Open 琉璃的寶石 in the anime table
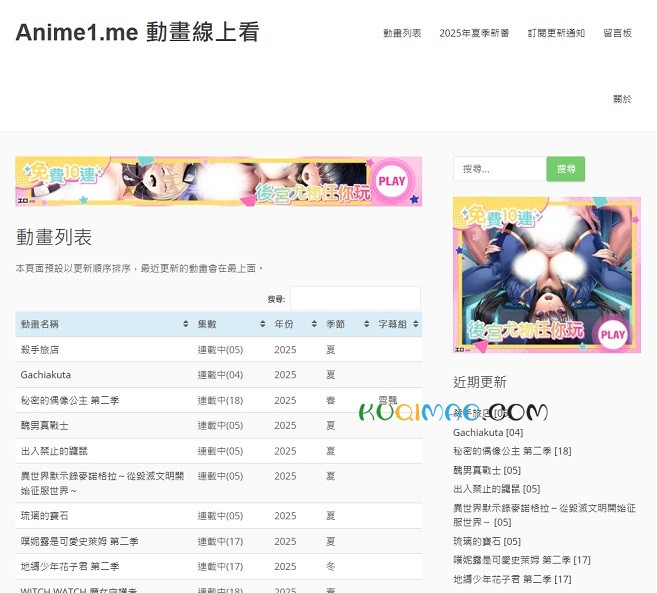657x593 pixels. [44, 515]
